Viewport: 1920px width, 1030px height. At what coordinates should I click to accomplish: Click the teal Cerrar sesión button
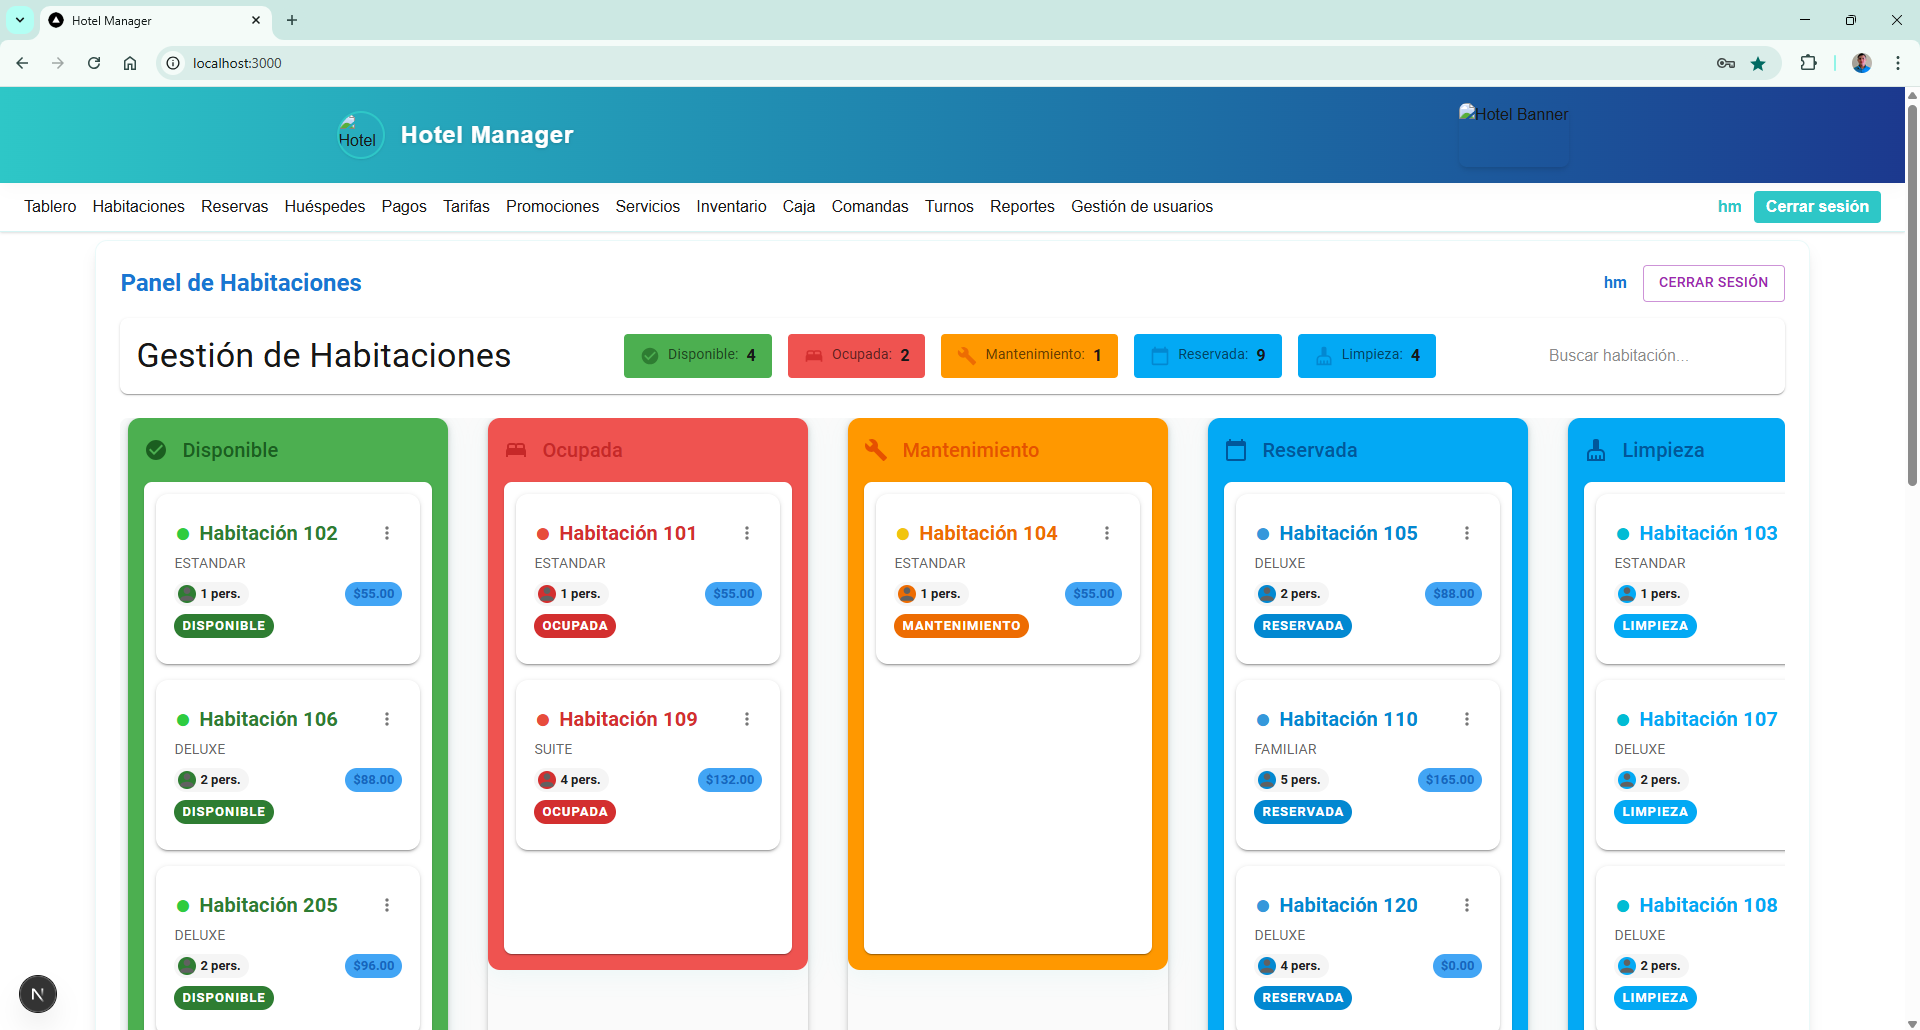click(x=1816, y=206)
